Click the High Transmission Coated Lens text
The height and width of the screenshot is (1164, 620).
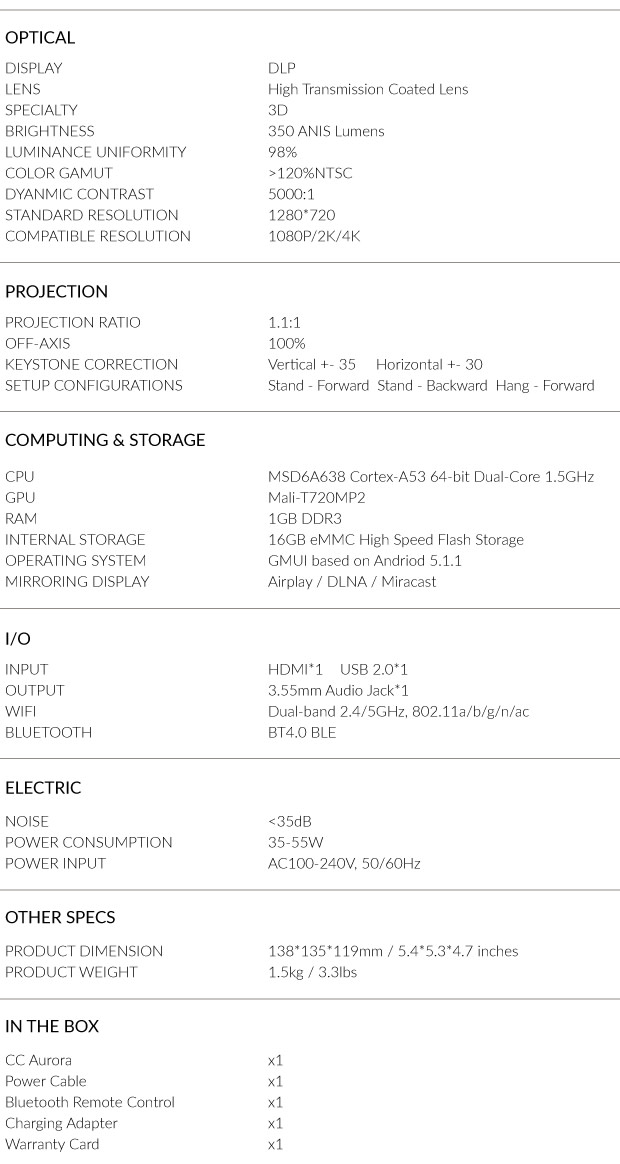pos(368,89)
